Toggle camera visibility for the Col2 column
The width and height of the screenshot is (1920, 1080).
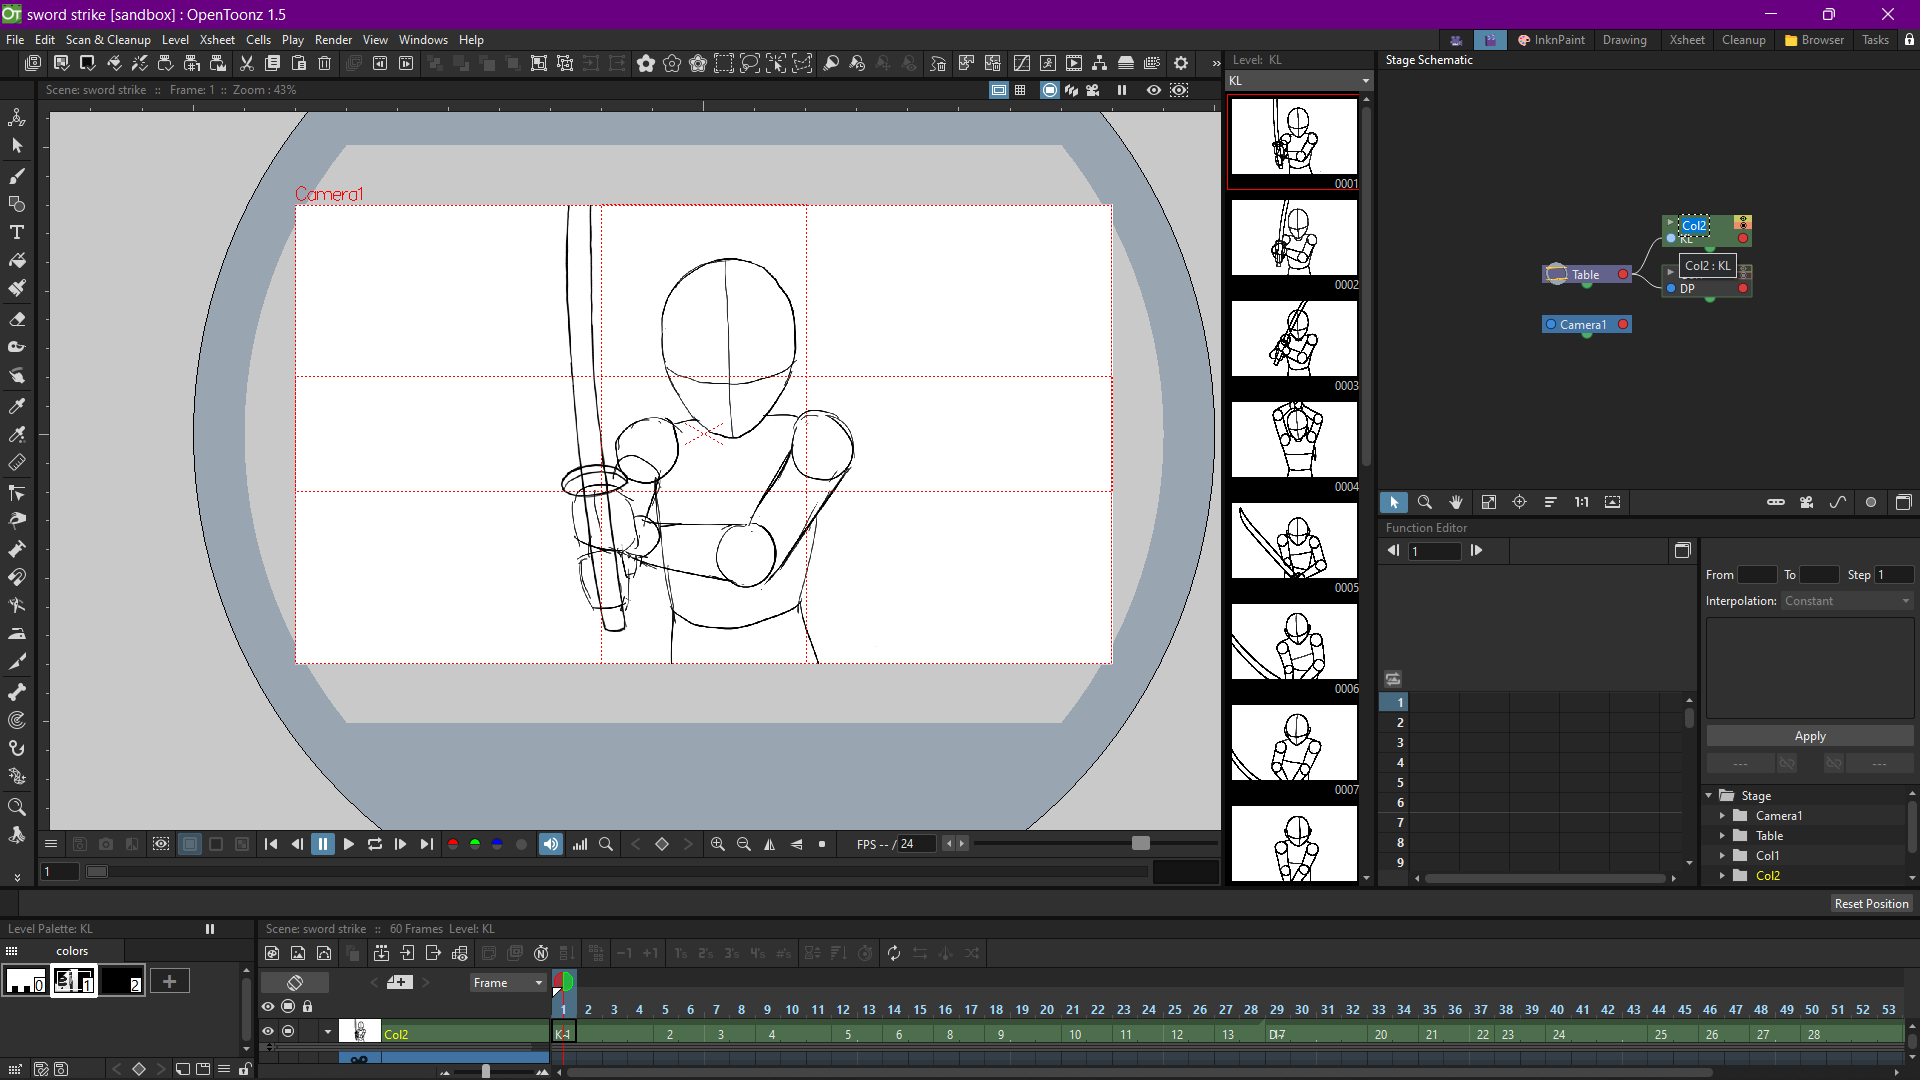click(x=287, y=1031)
